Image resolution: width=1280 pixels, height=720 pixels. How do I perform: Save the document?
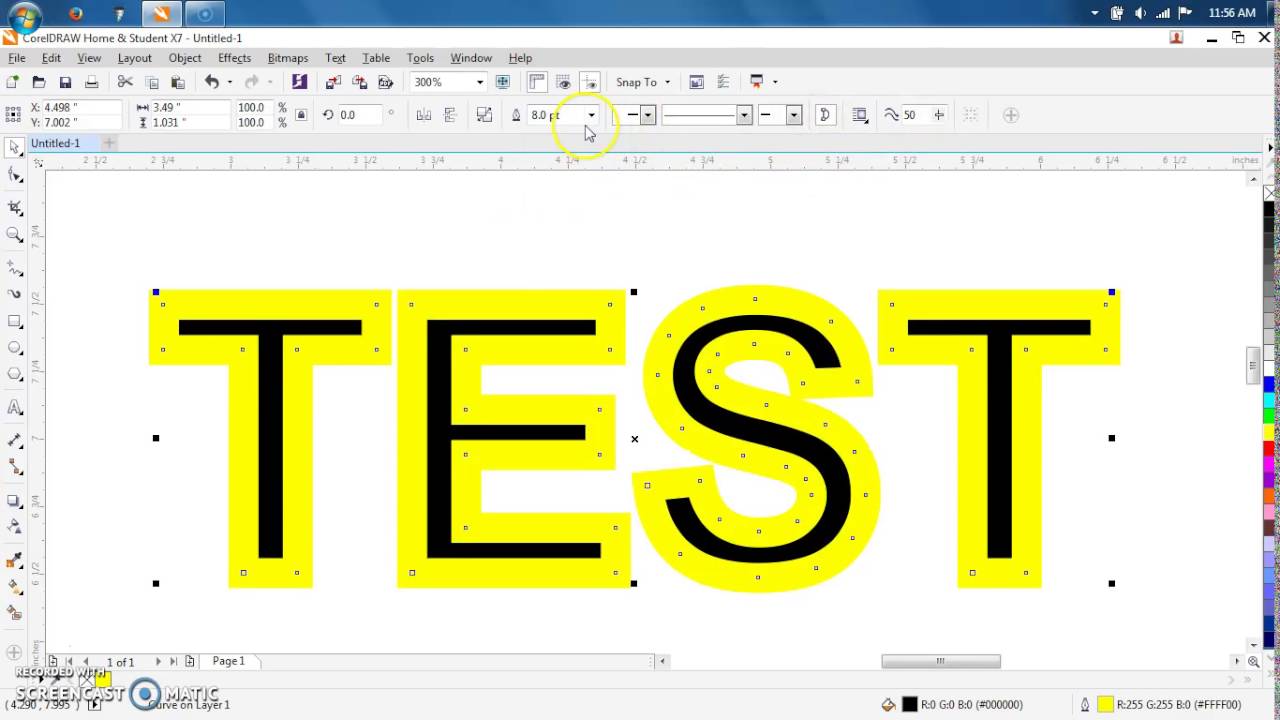65,82
